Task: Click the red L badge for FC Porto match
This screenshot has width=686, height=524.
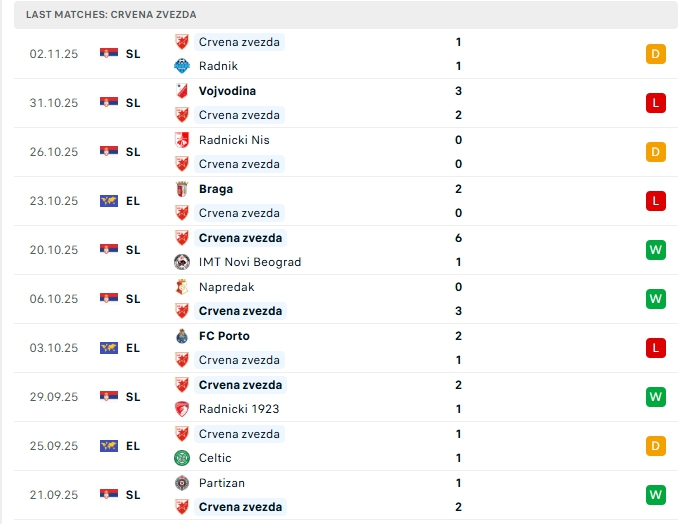Action: (656, 348)
